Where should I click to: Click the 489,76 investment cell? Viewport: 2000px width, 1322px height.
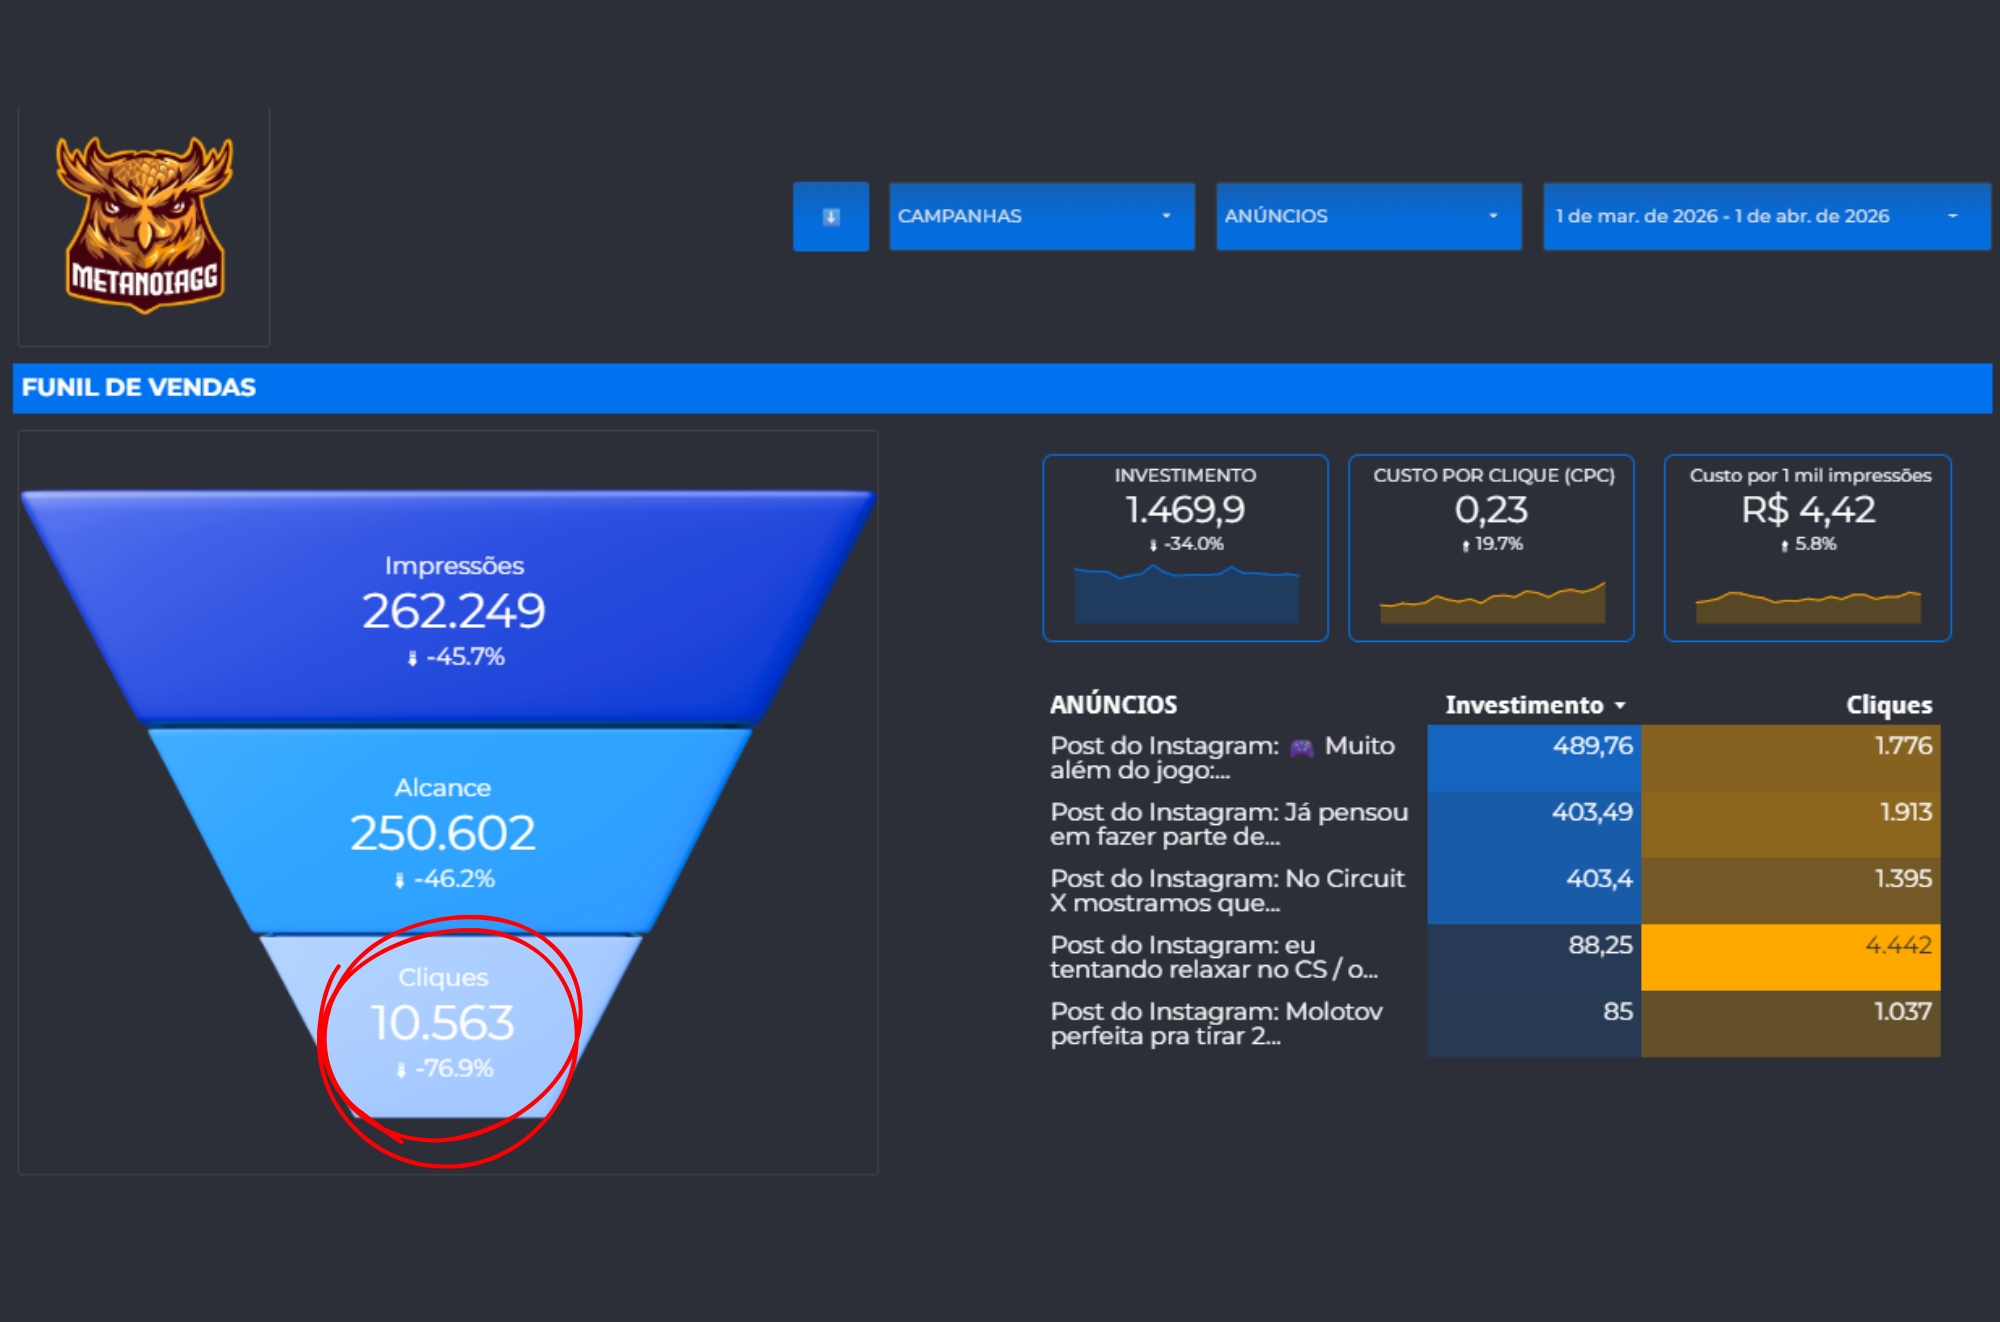tap(1535, 757)
